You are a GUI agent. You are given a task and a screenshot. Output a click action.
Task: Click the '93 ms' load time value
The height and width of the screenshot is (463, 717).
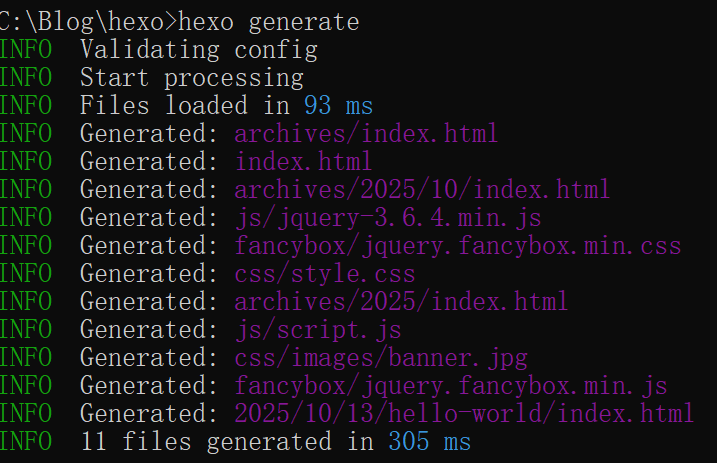point(338,106)
